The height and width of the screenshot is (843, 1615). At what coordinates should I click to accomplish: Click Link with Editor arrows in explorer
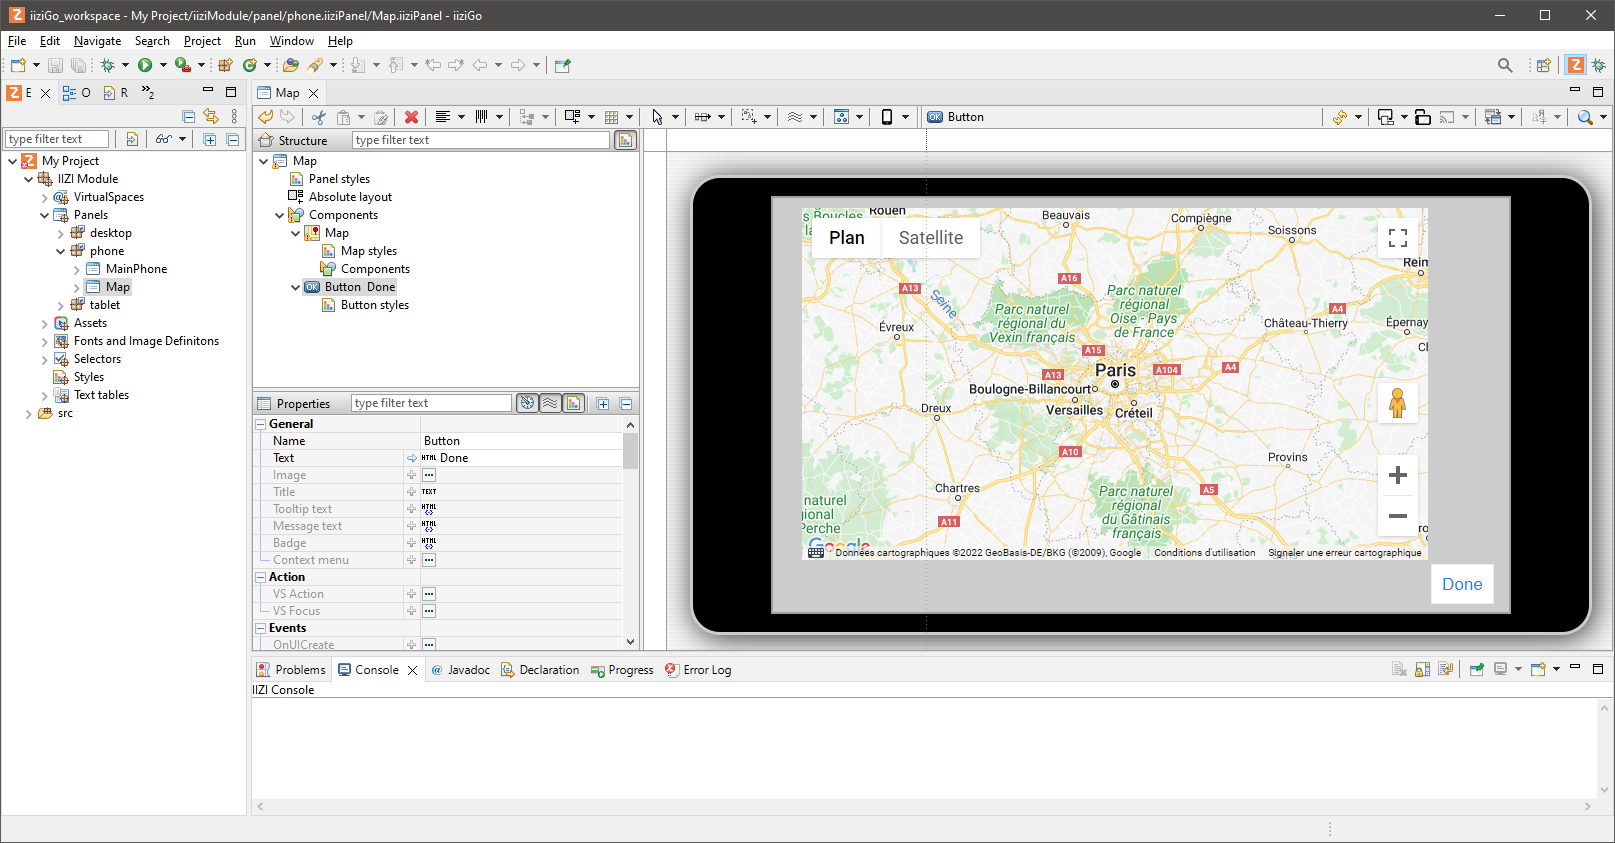tap(210, 116)
